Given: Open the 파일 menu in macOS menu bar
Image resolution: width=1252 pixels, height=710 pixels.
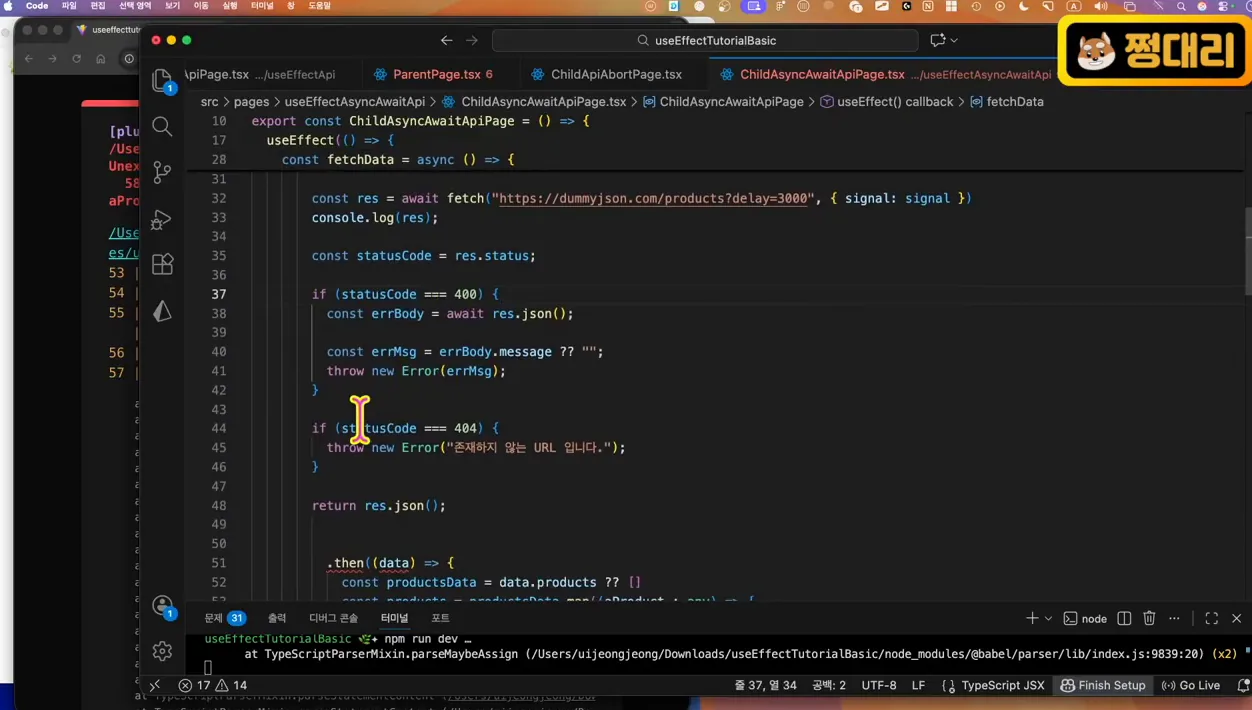Looking at the screenshot, I should [x=69, y=6].
